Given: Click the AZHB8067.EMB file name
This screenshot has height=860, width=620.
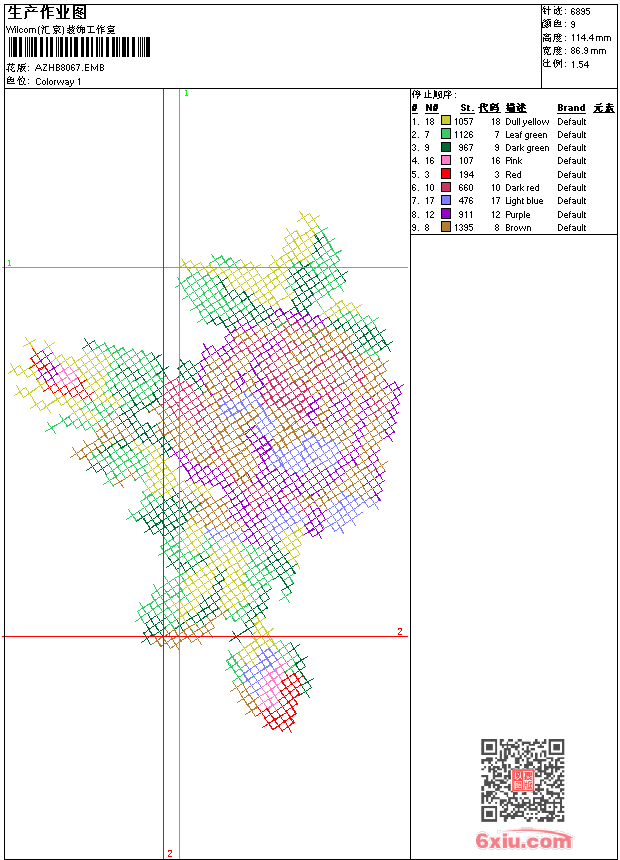Looking at the screenshot, I should tap(69, 68).
